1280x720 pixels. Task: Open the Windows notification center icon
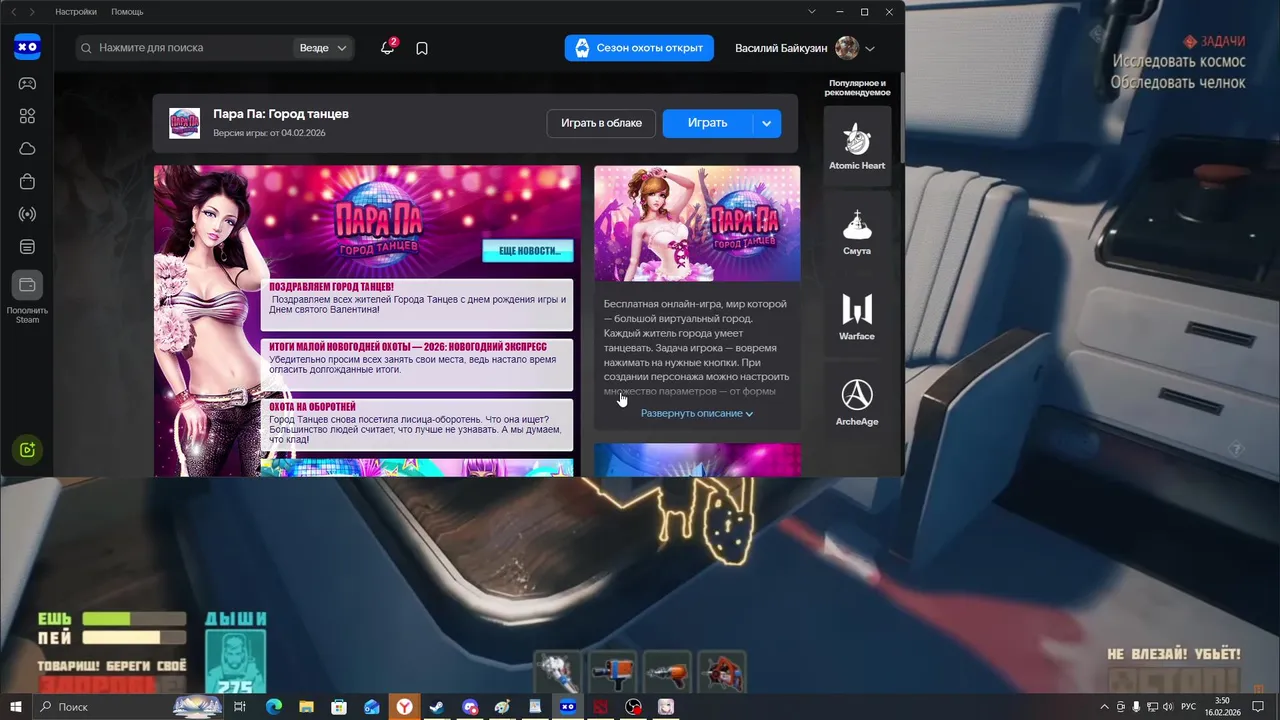click(x=1259, y=707)
